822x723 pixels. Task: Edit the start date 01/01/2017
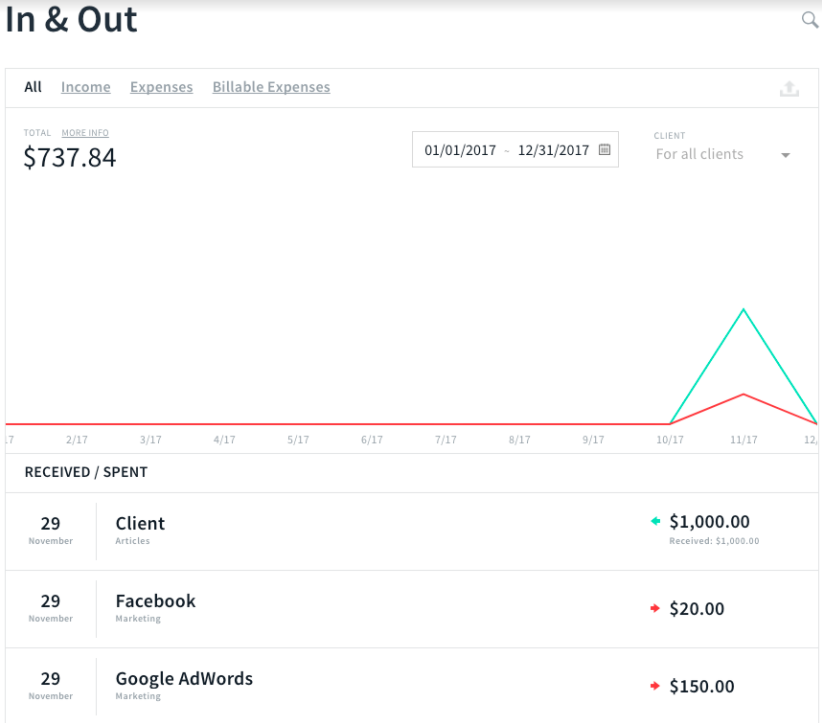(x=460, y=150)
